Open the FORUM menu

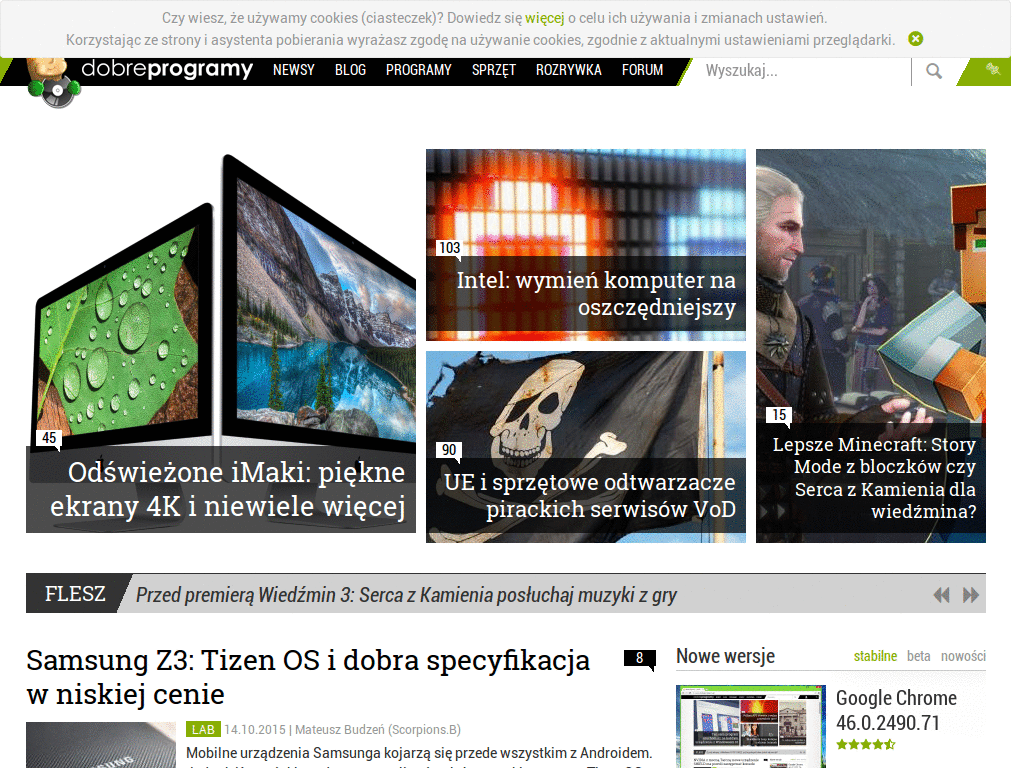click(643, 70)
